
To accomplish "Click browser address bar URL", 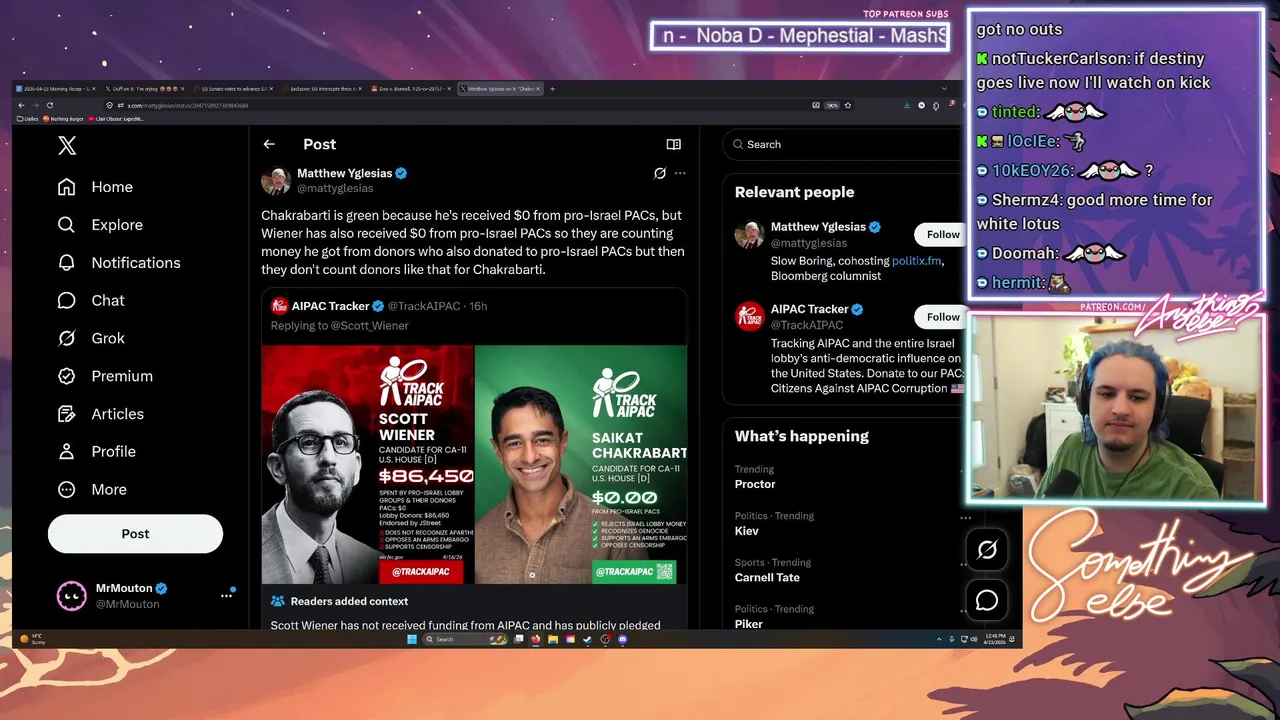I will 187,105.
